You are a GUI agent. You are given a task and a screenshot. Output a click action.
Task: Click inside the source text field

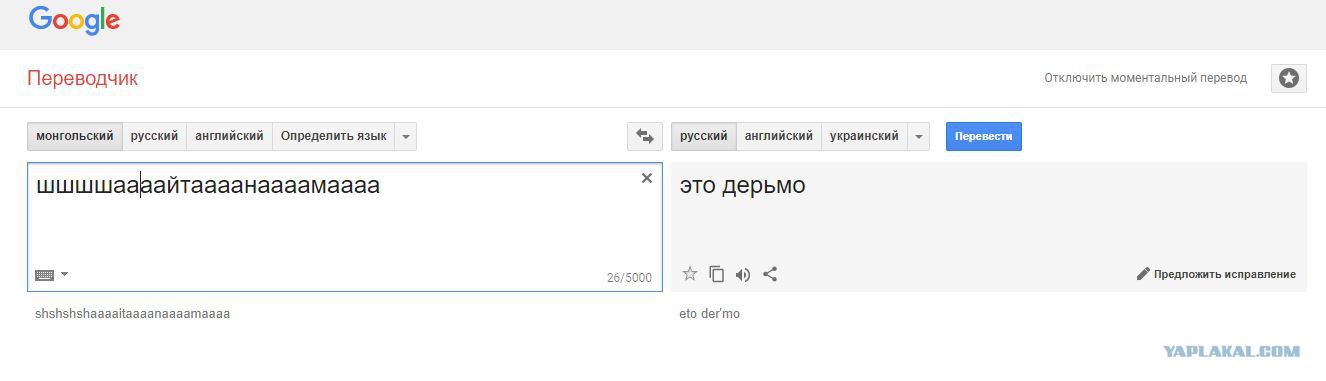point(345,227)
